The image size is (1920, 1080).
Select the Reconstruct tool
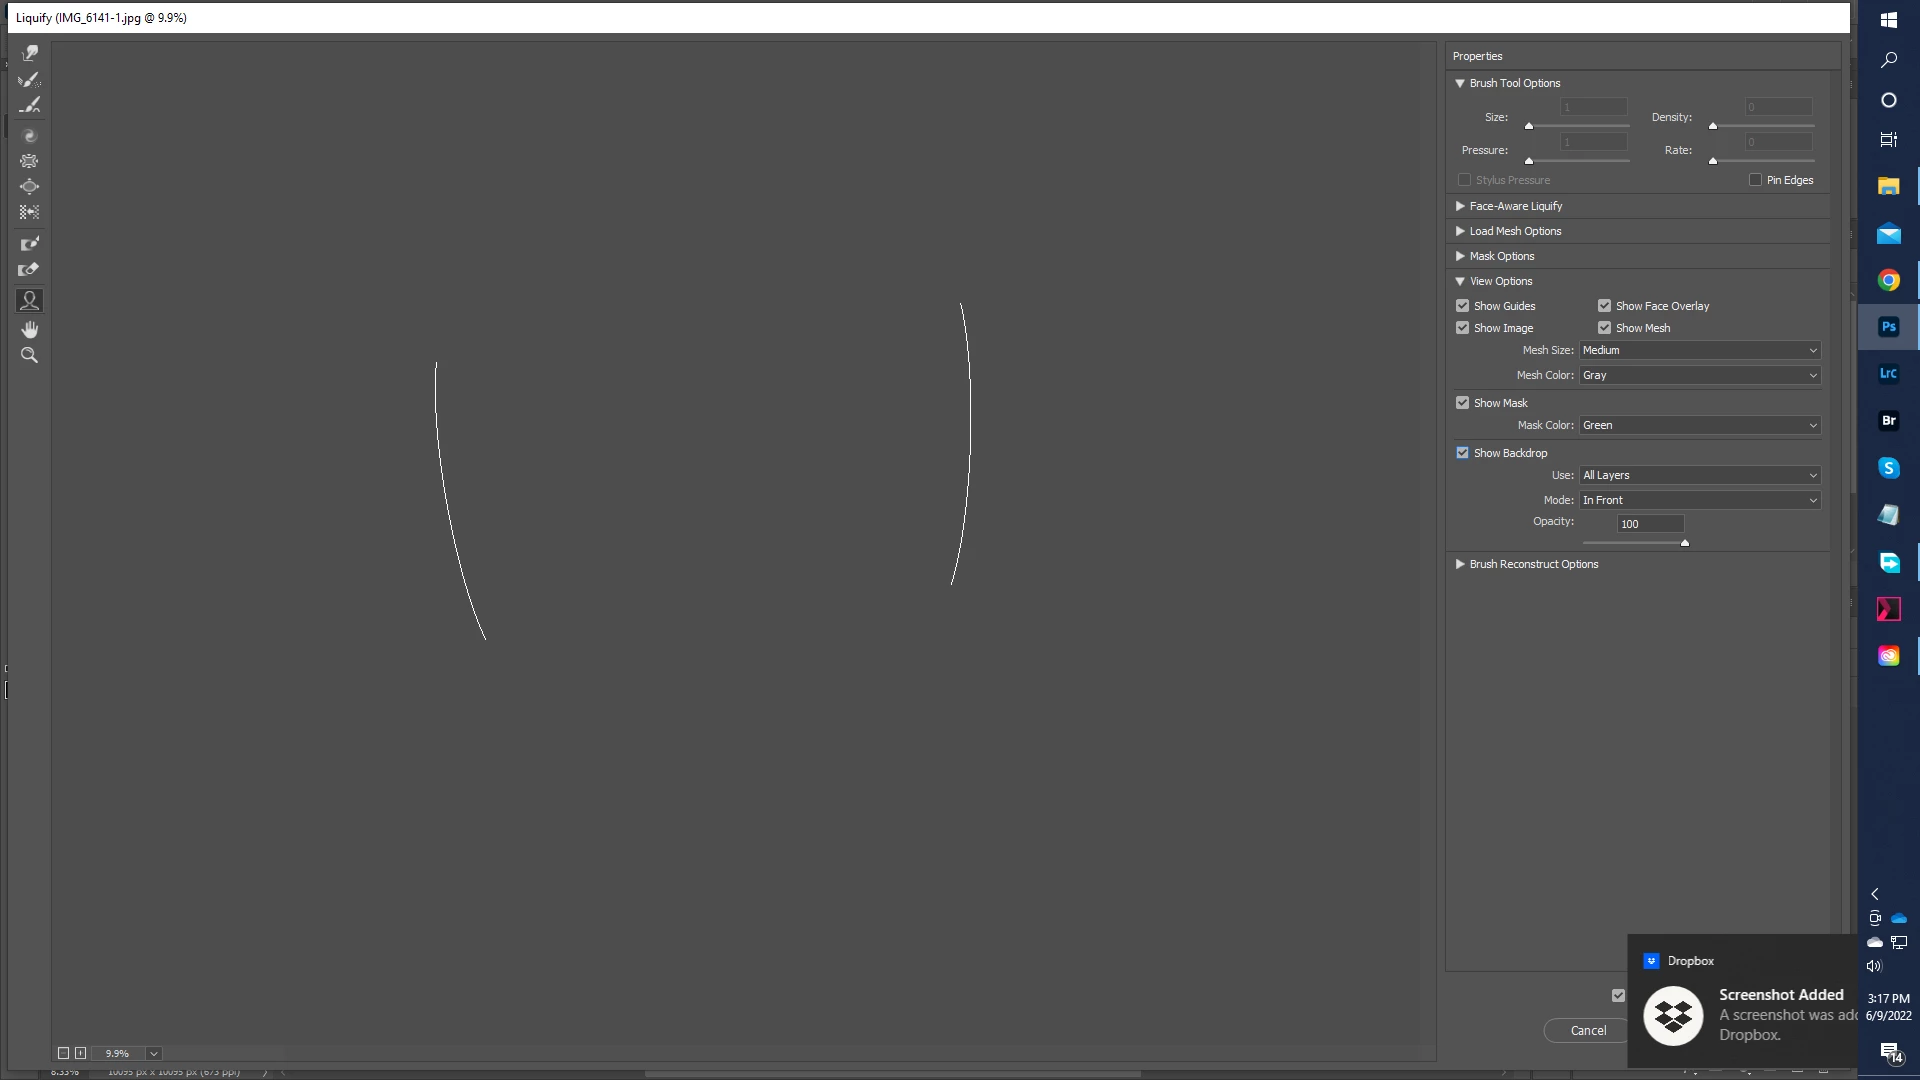click(30, 79)
